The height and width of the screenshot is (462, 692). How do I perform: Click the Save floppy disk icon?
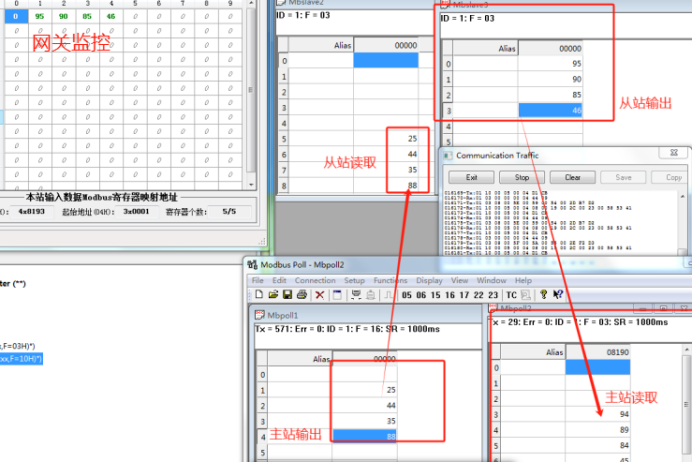[x=287, y=295]
